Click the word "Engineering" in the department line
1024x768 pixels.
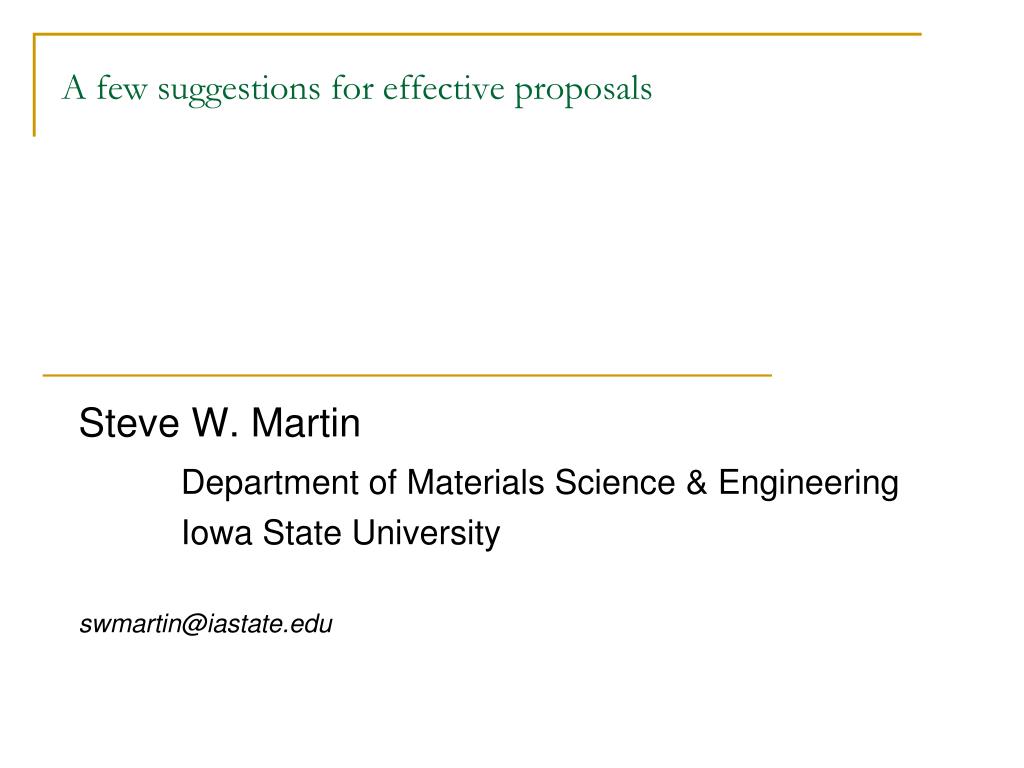point(808,484)
